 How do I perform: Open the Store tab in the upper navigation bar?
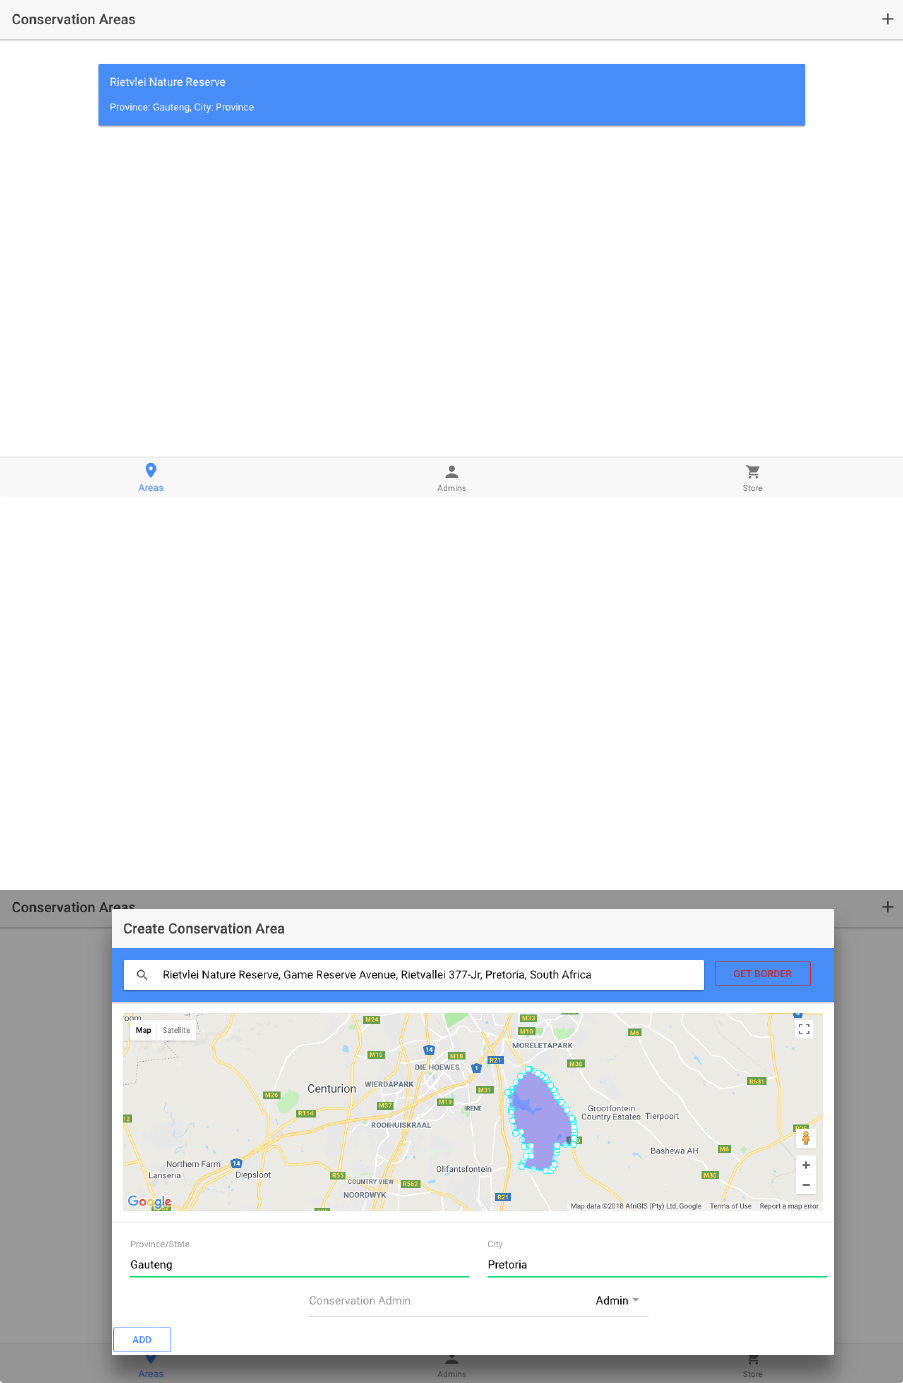click(x=753, y=477)
